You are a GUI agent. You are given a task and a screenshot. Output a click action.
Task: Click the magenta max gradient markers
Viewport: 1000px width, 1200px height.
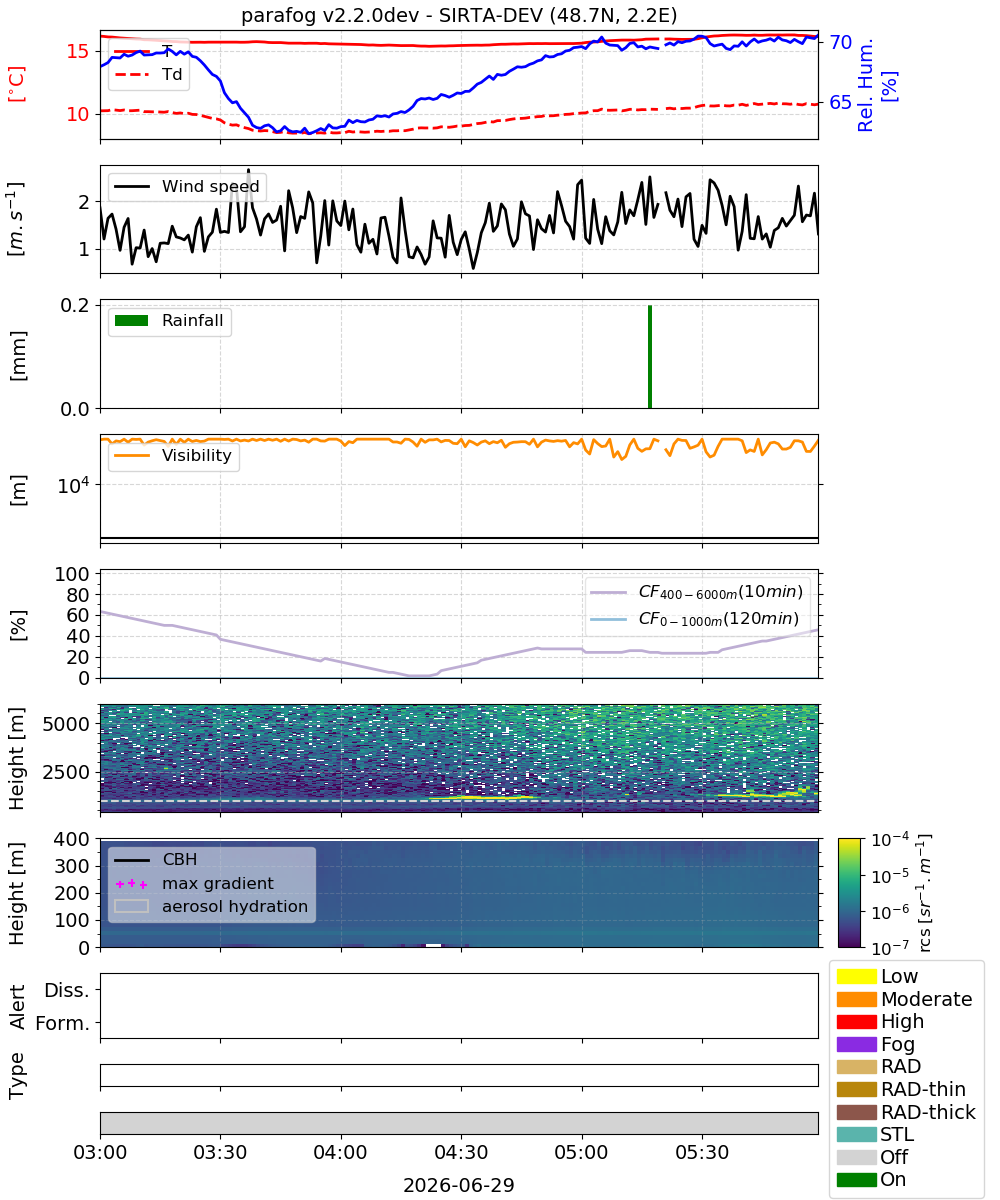pos(131,884)
